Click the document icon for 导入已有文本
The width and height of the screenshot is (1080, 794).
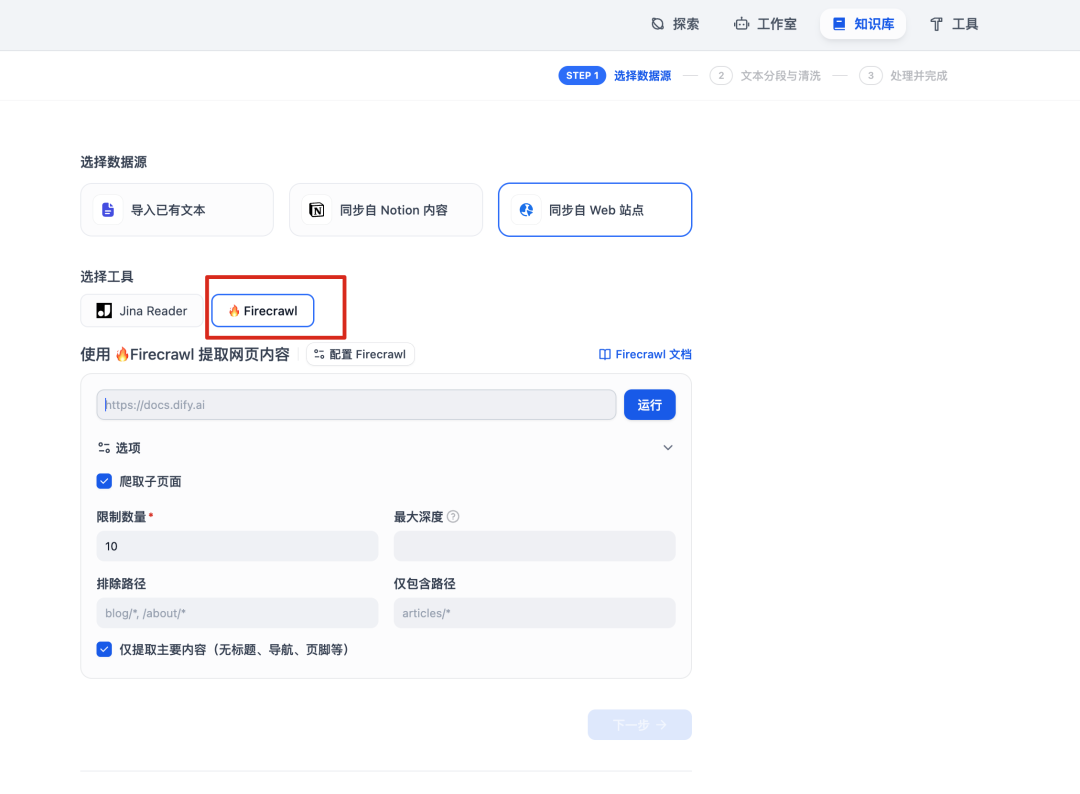[x=108, y=210]
